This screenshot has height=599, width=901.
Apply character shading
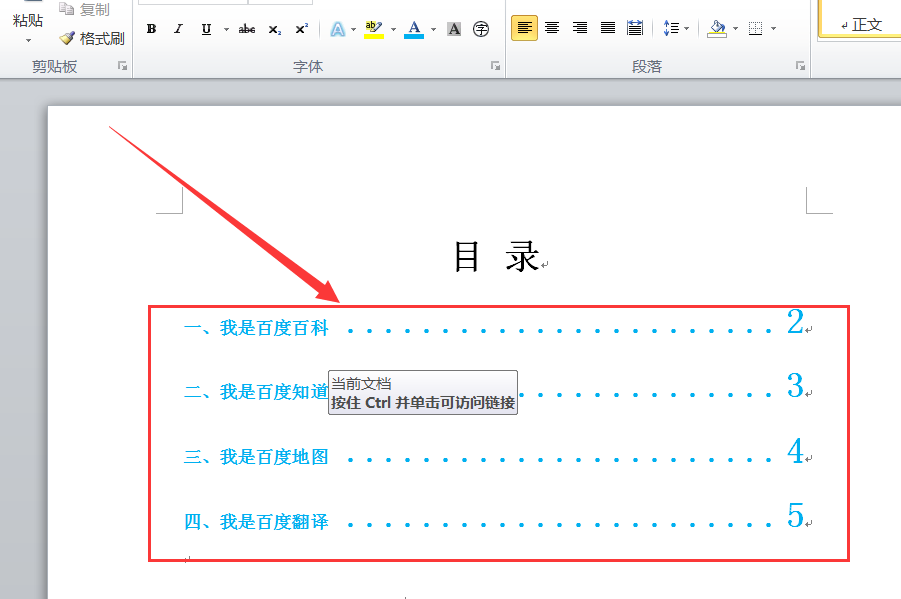(x=454, y=29)
